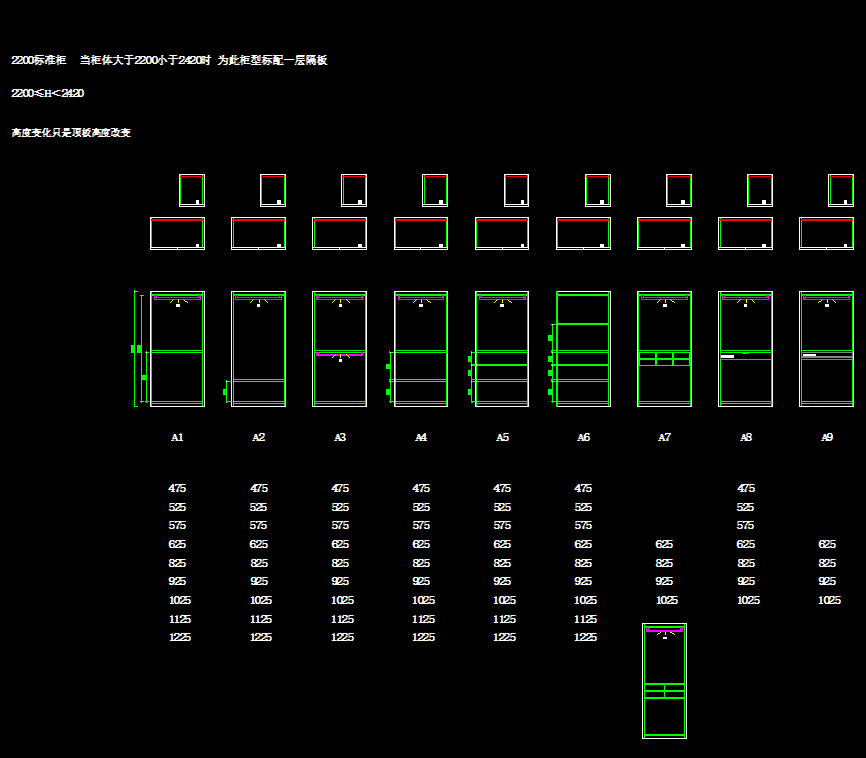
Task: Select the A9 cabinet label
Action: pyautogui.click(x=827, y=438)
